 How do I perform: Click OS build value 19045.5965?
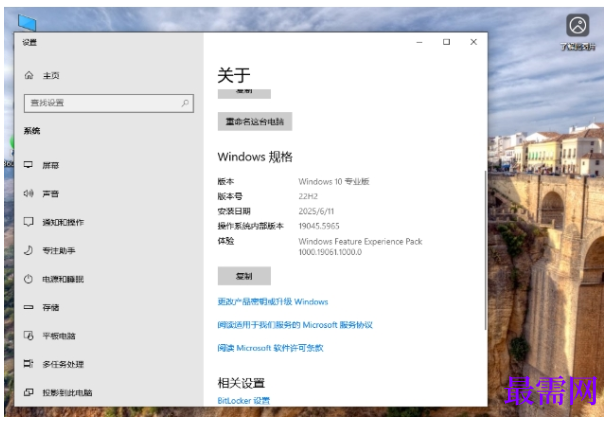(x=319, y=226)
